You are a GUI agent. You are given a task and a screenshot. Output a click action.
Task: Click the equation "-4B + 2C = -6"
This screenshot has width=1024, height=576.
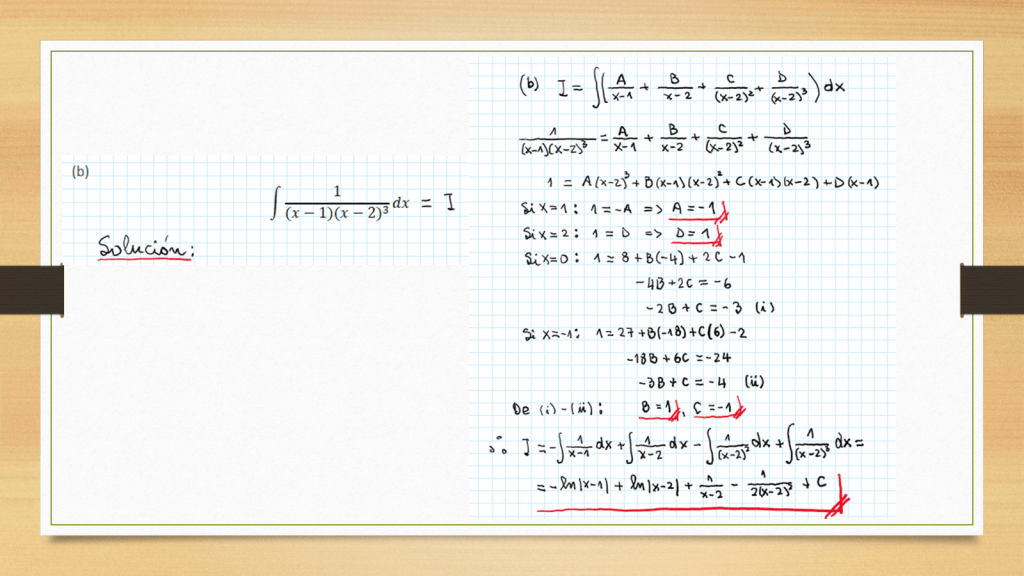(682, 283)
